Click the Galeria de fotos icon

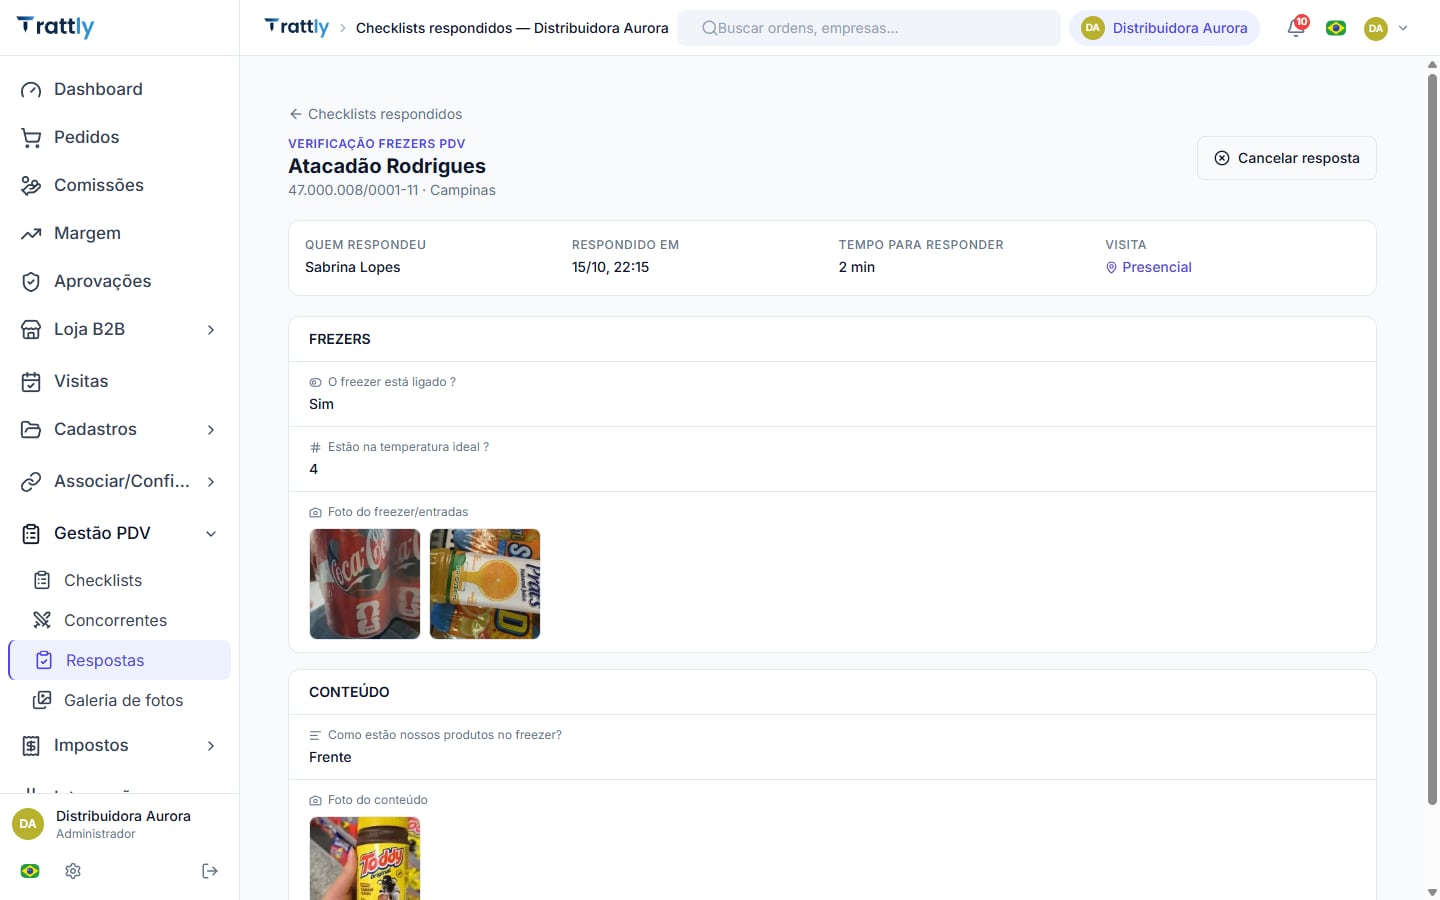pos(42,700)
